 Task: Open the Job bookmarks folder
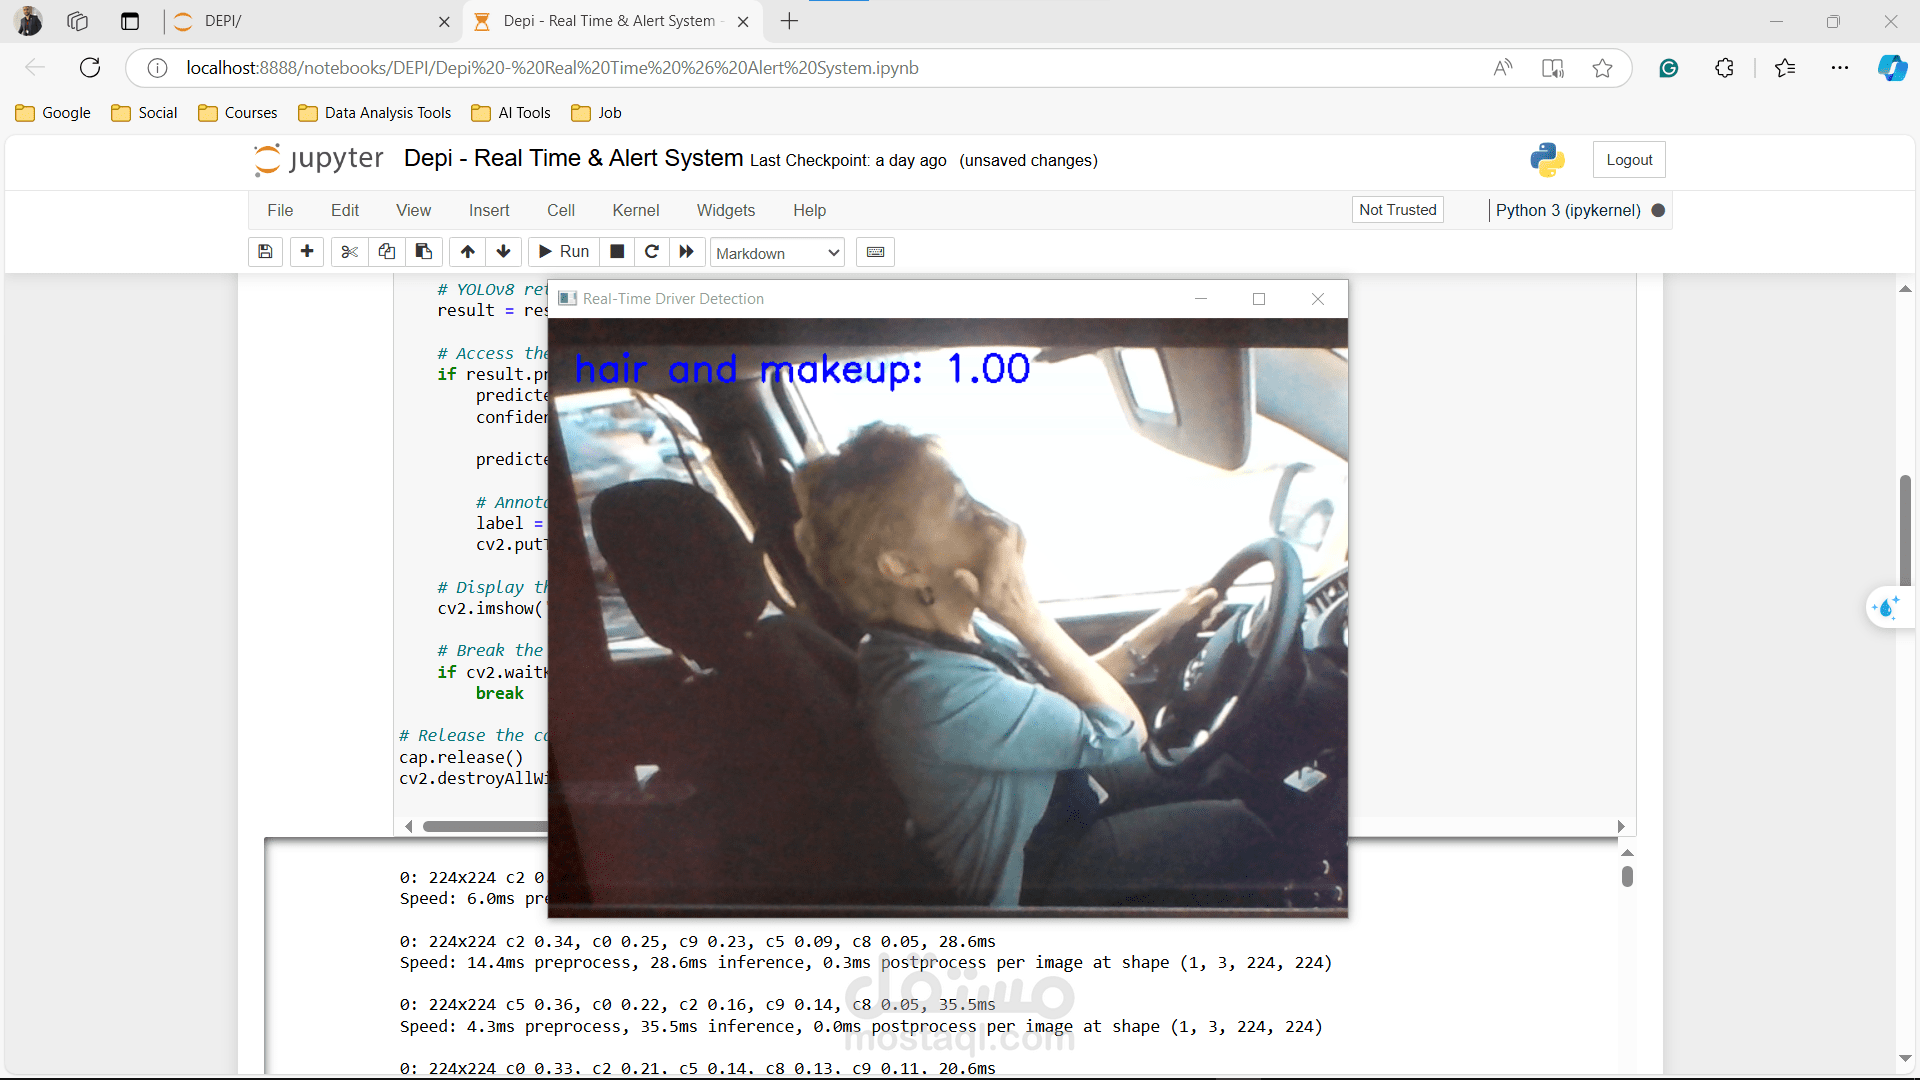coord(597,113)
